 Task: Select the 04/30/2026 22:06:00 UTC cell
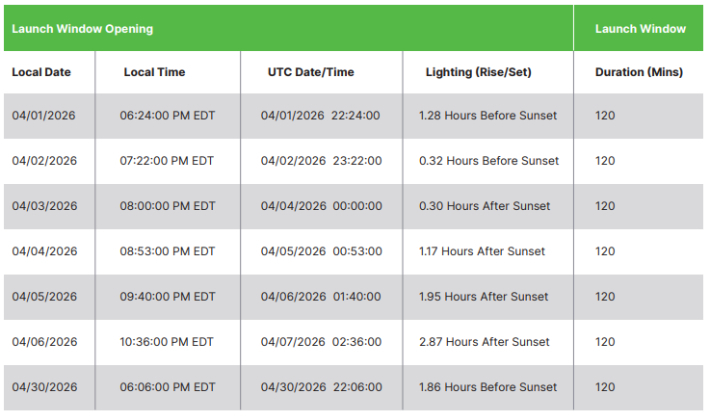coord(321,387)
